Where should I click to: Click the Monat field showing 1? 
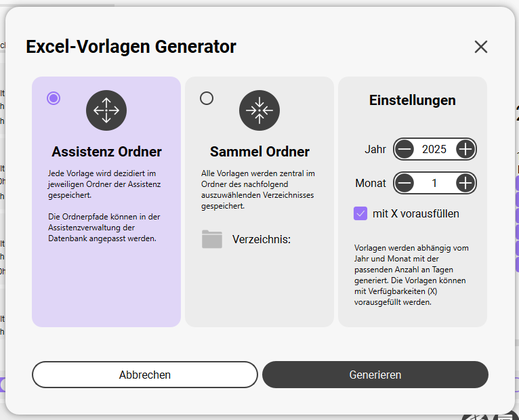[x=434, y=183]
